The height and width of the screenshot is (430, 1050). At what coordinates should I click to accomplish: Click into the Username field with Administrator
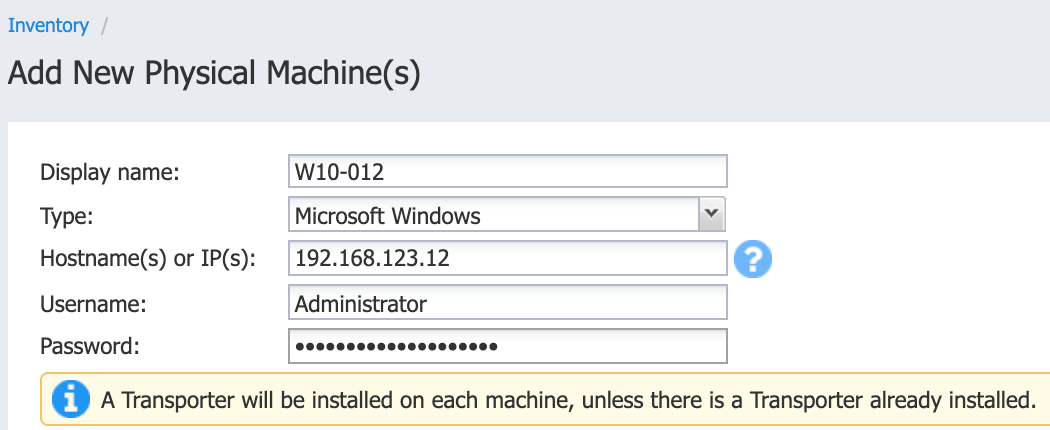(x=508, y=303)
